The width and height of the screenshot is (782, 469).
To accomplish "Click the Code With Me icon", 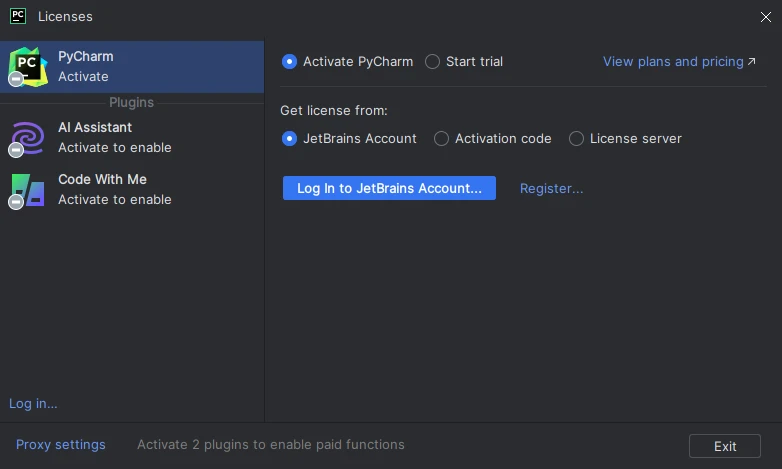I will (27, 190).
